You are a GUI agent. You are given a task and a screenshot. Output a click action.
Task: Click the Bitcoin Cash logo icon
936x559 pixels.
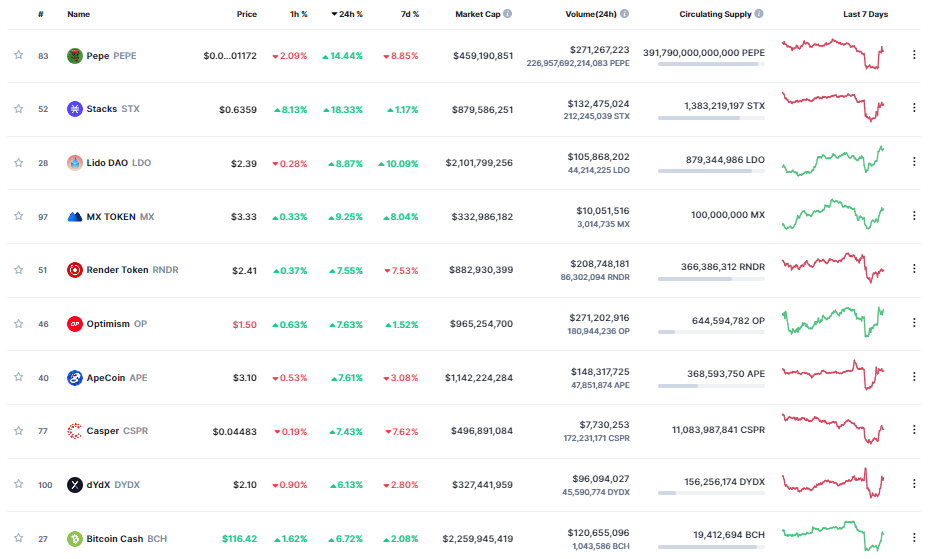[x=75, y=539]
